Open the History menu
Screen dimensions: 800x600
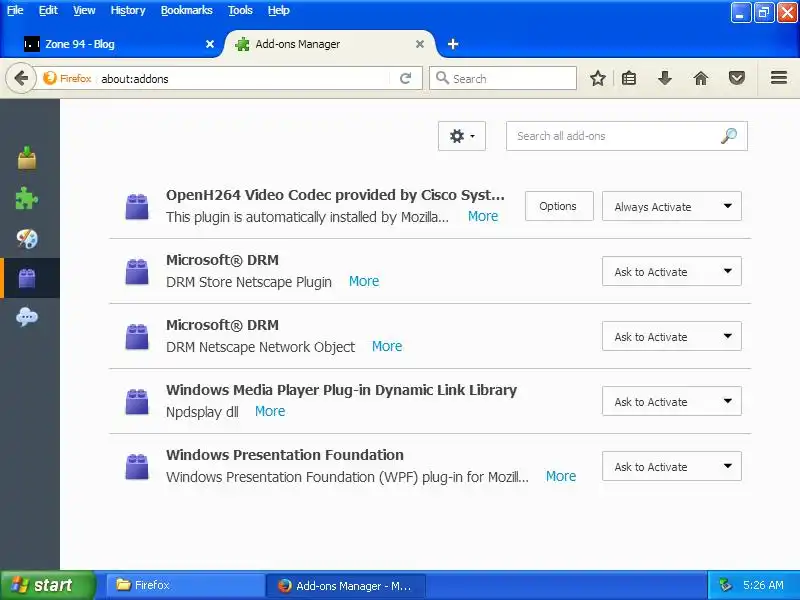pyautogui.click(x=128, y=10)
